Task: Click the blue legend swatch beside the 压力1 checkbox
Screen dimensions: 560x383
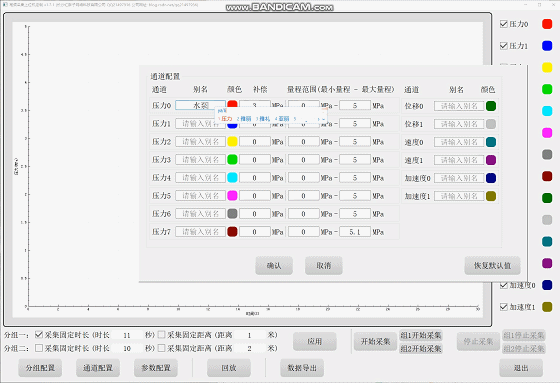Action: point(547,46)
